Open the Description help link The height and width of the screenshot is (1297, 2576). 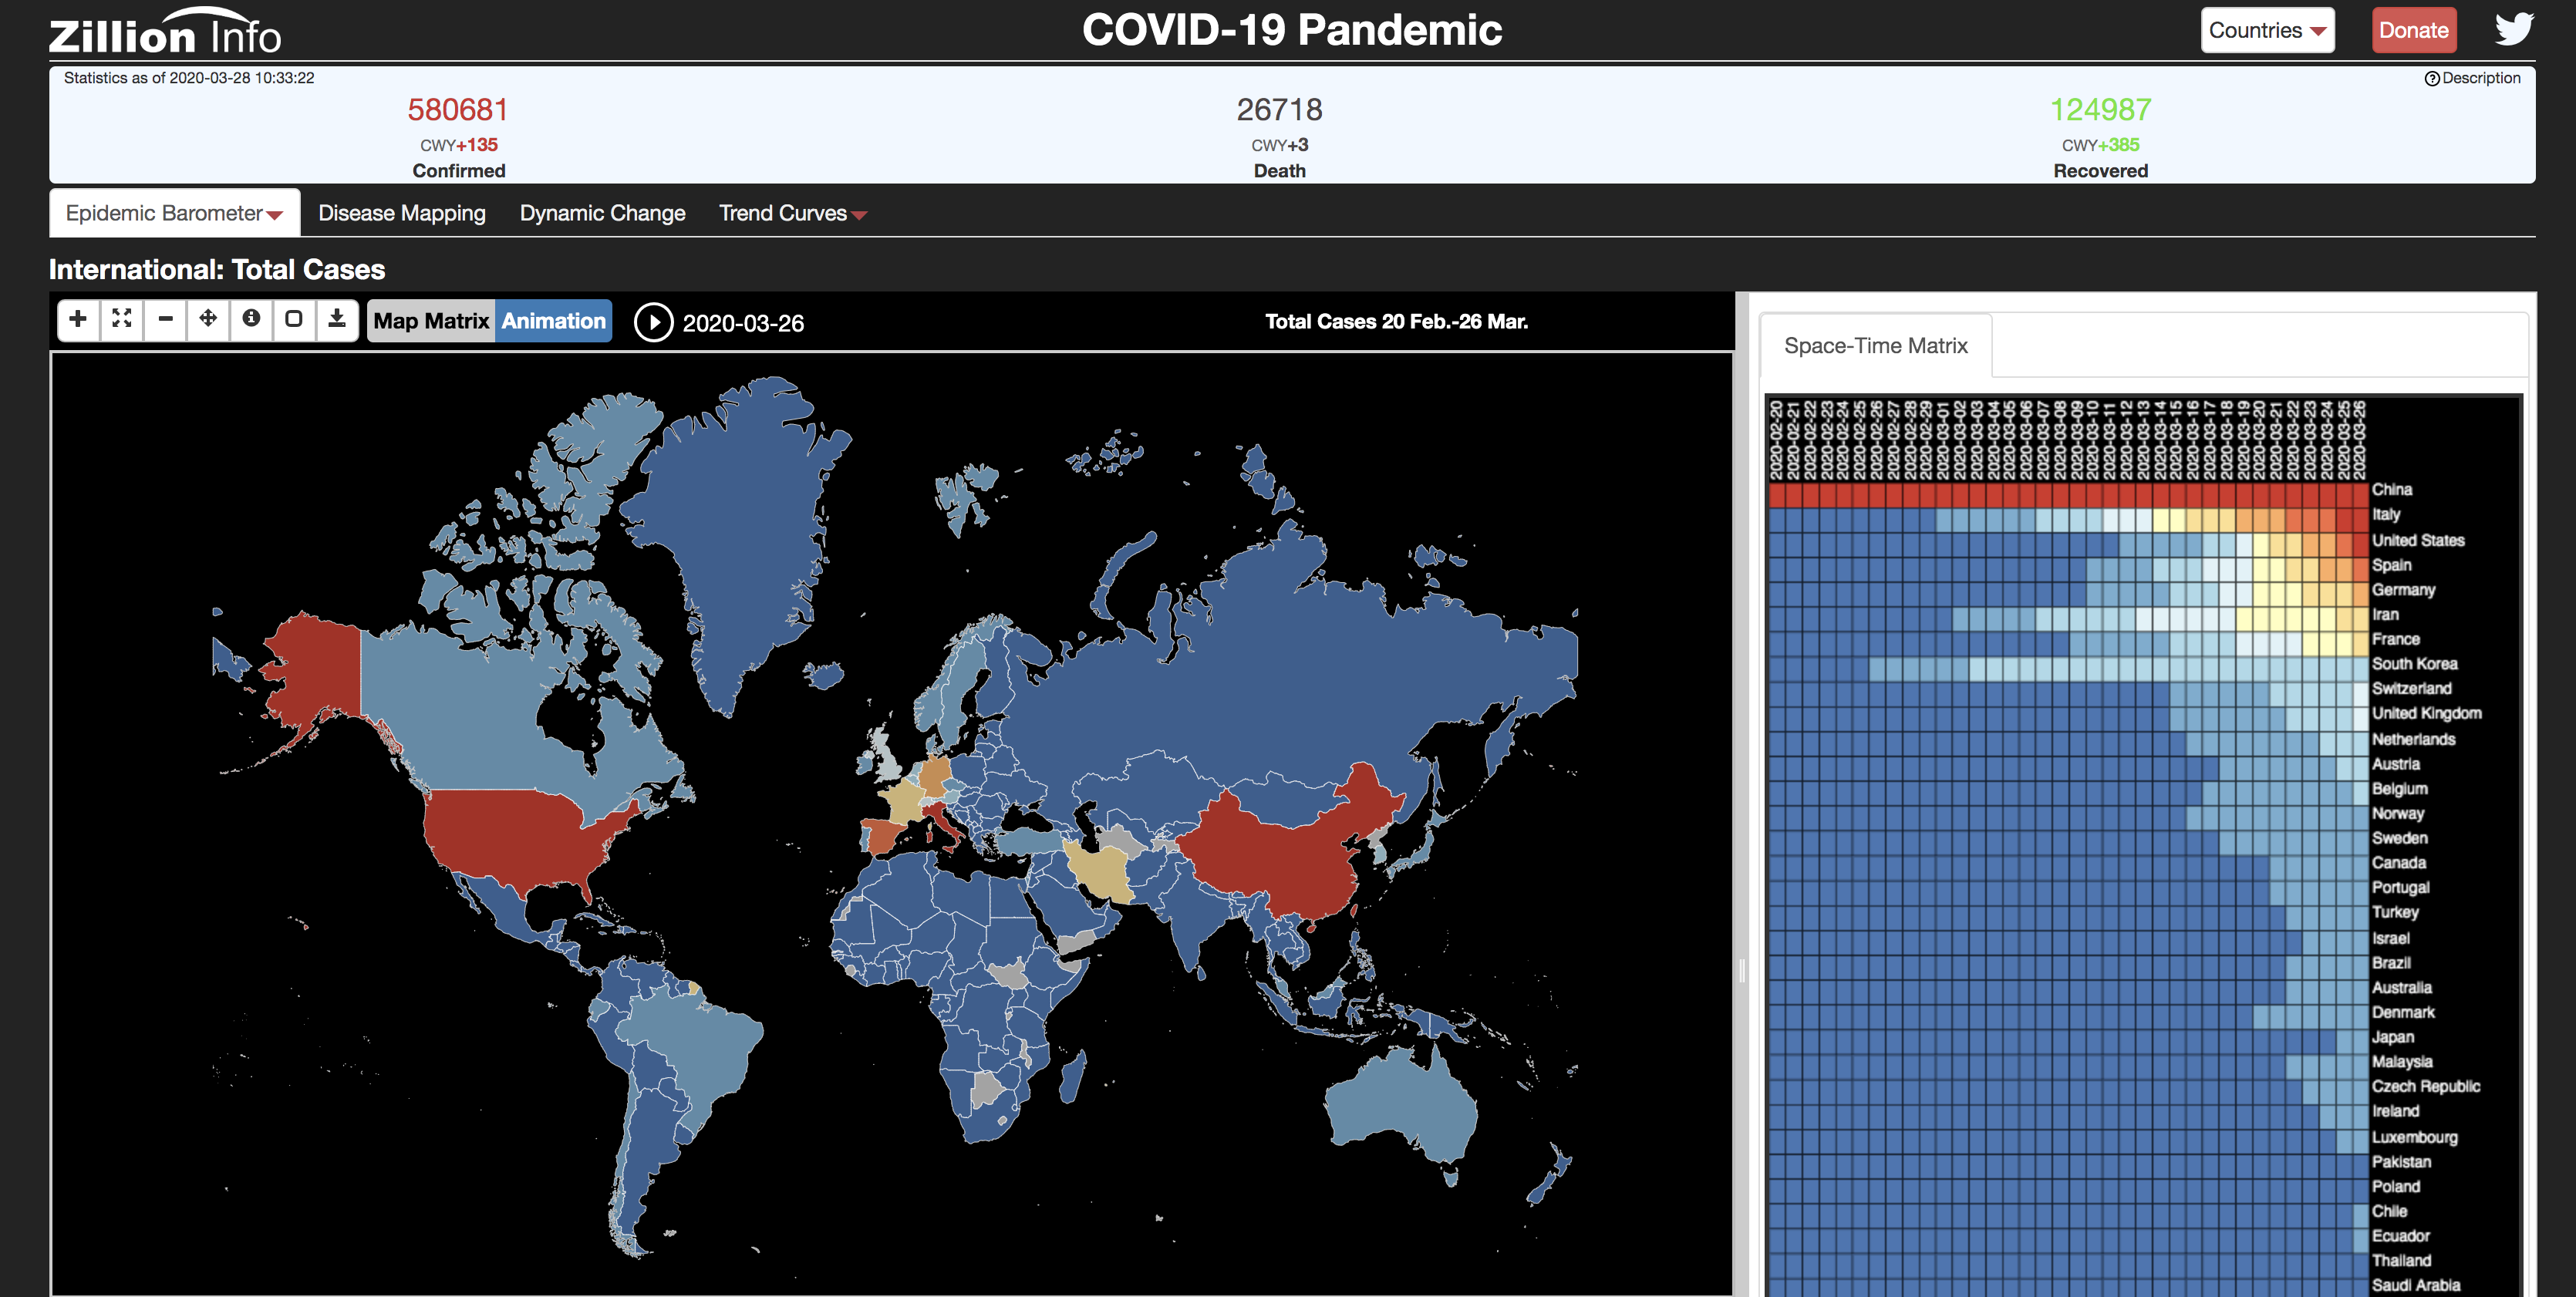pos(2473,78)
